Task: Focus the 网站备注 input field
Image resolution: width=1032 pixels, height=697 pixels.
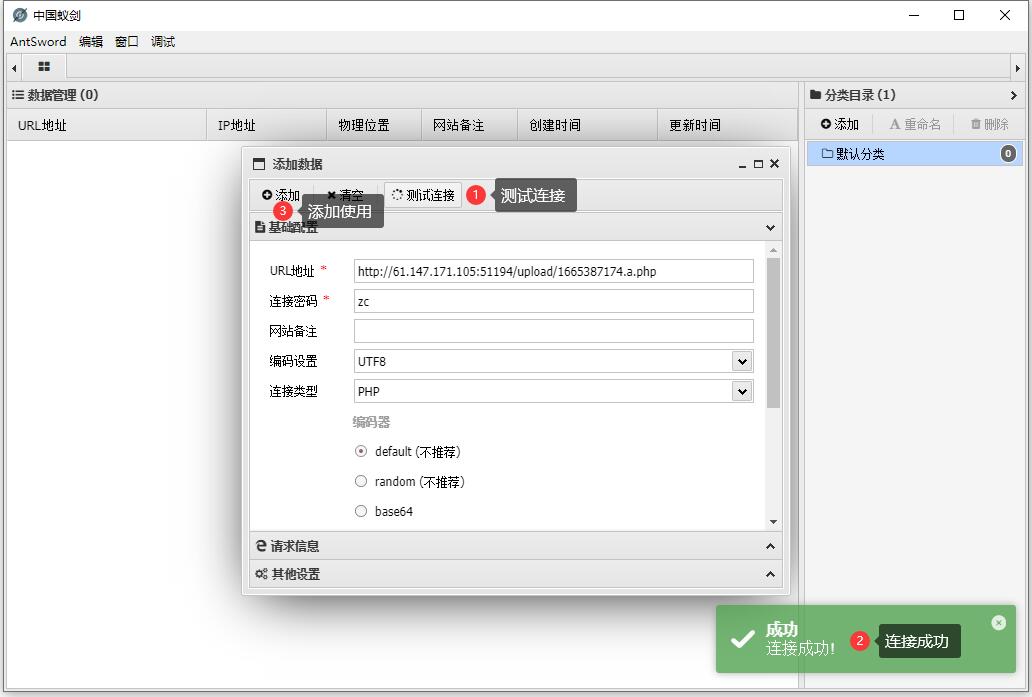Action: 554,331
